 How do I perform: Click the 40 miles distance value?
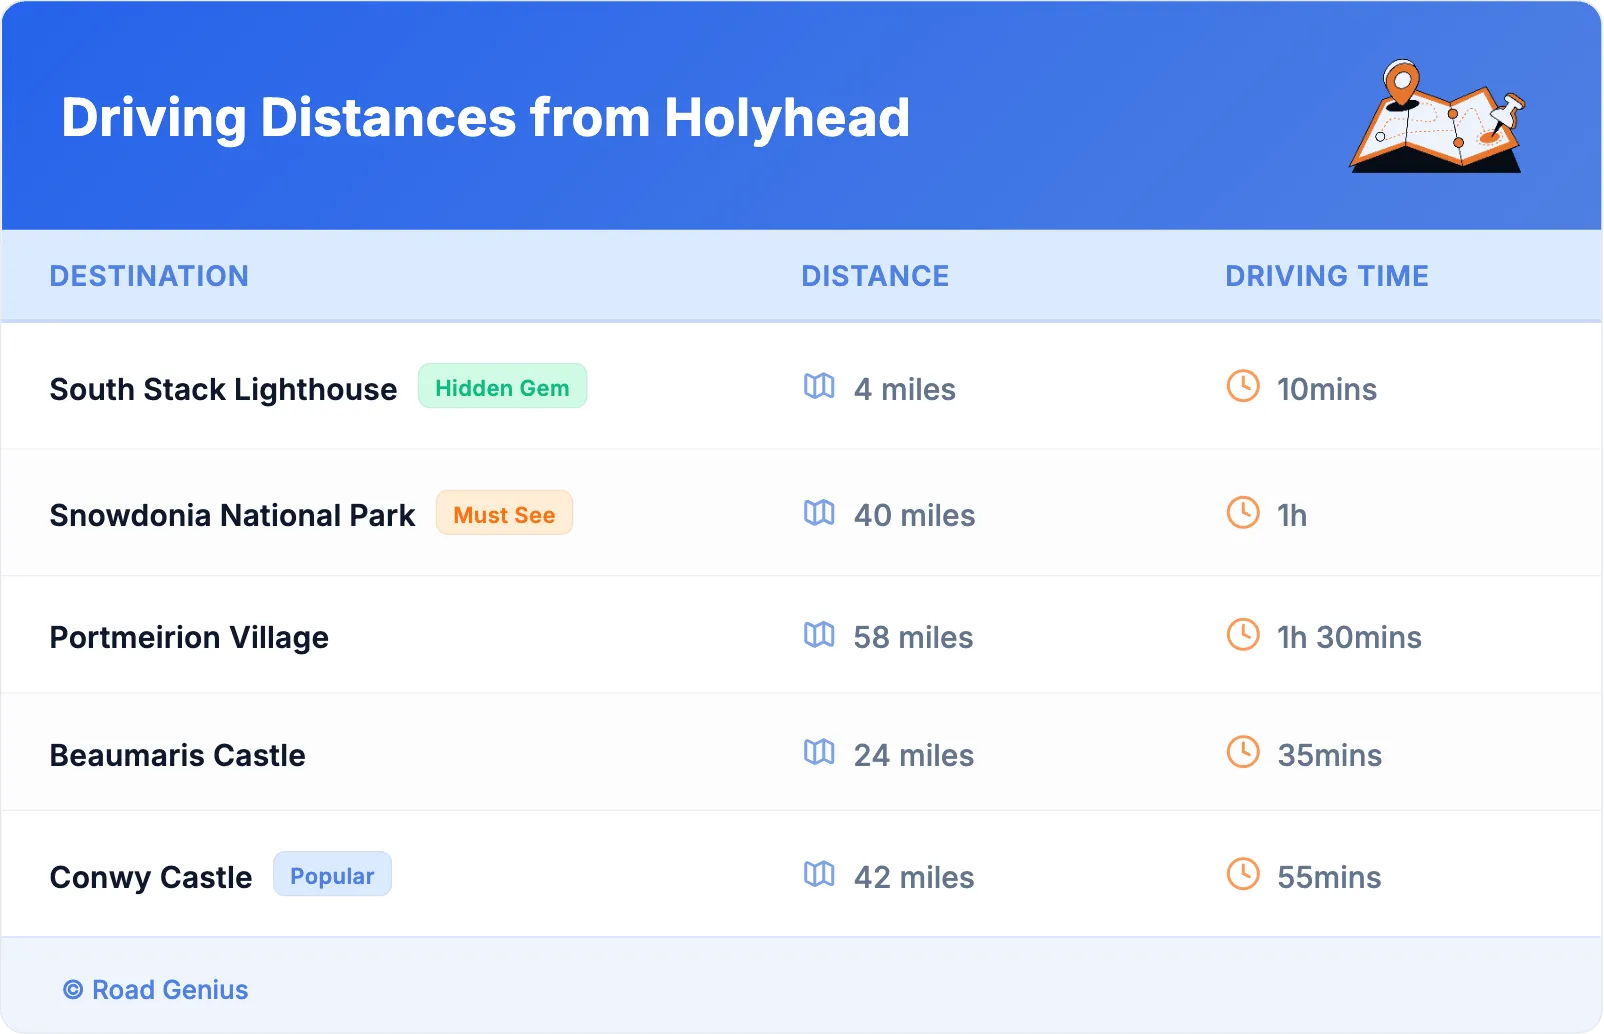[914, 515]
